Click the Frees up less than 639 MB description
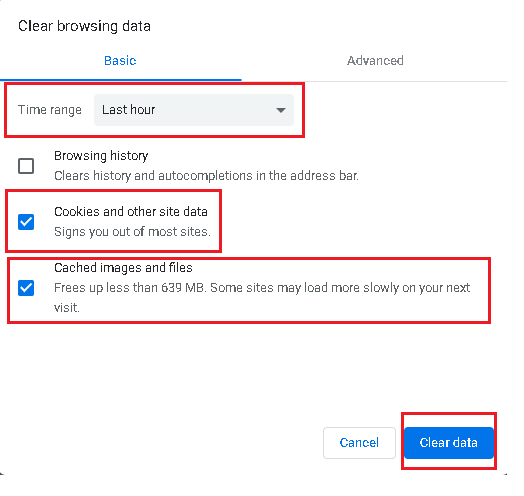Image resolution: width=524 pixels, height=496 pixels. pos(262,297)
